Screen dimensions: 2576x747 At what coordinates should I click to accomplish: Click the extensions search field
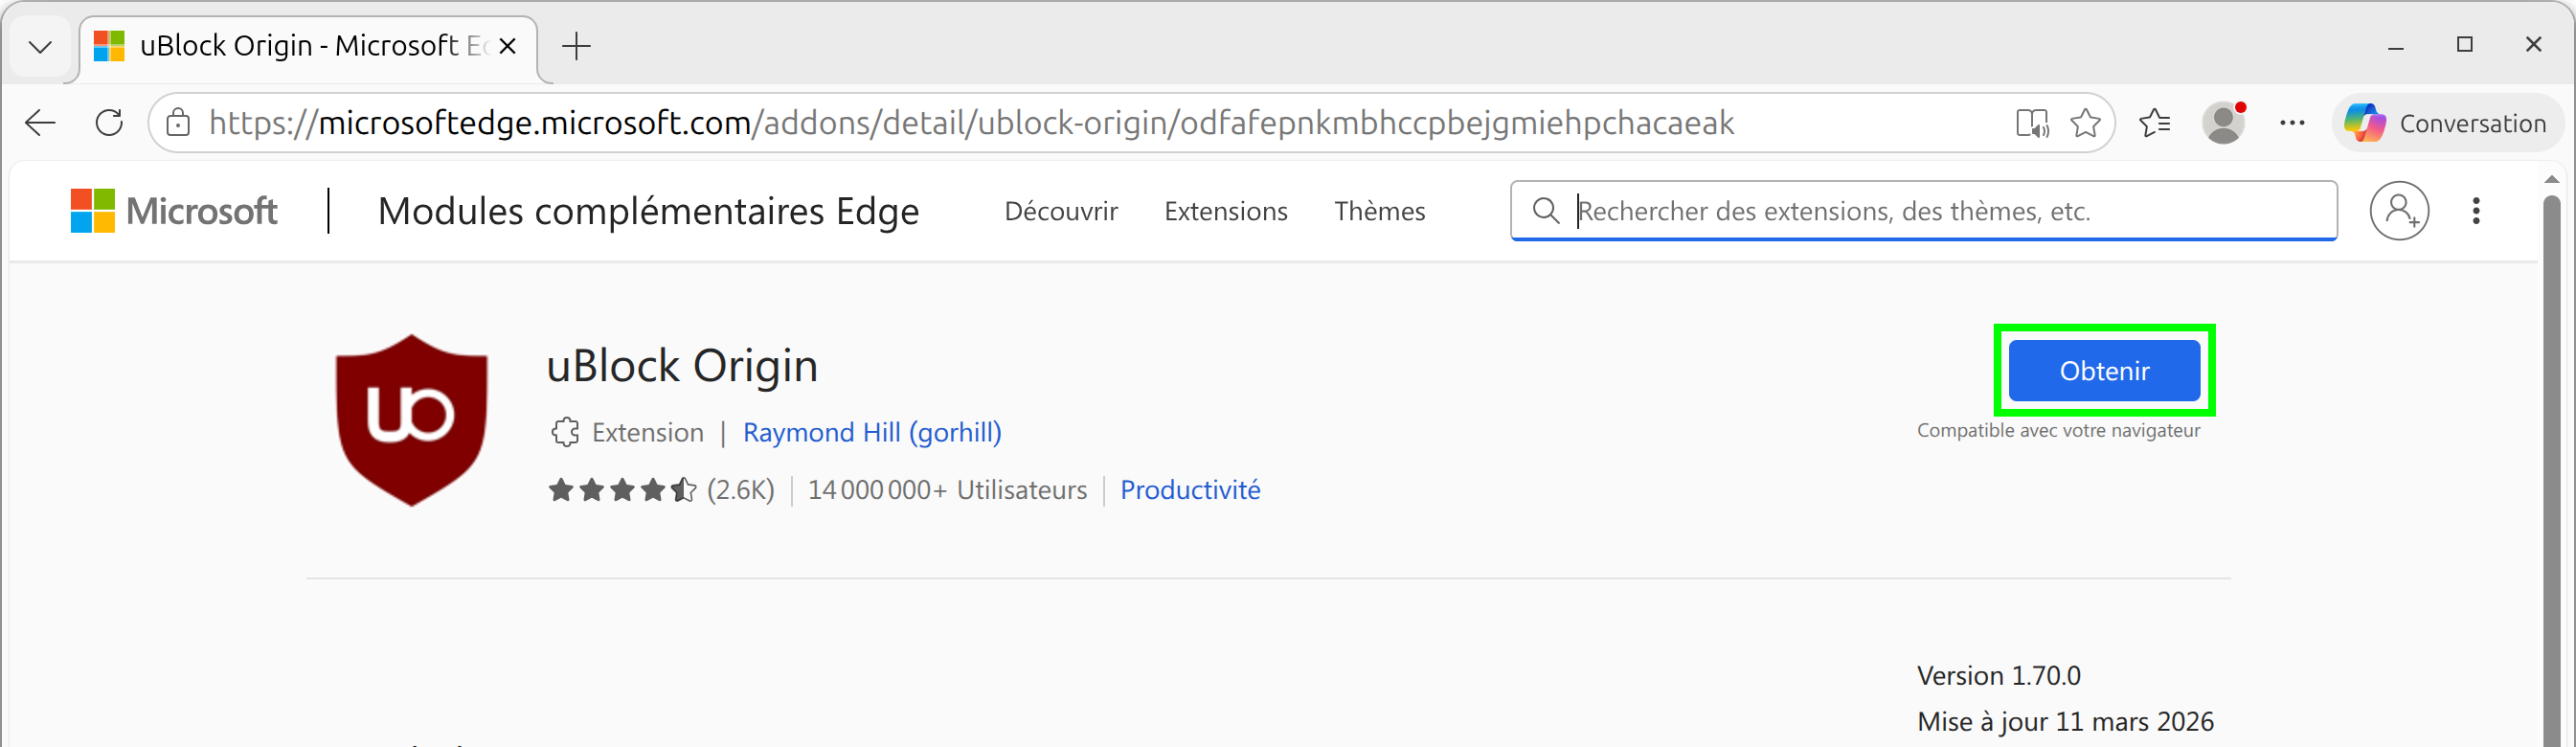point(1940,211)
